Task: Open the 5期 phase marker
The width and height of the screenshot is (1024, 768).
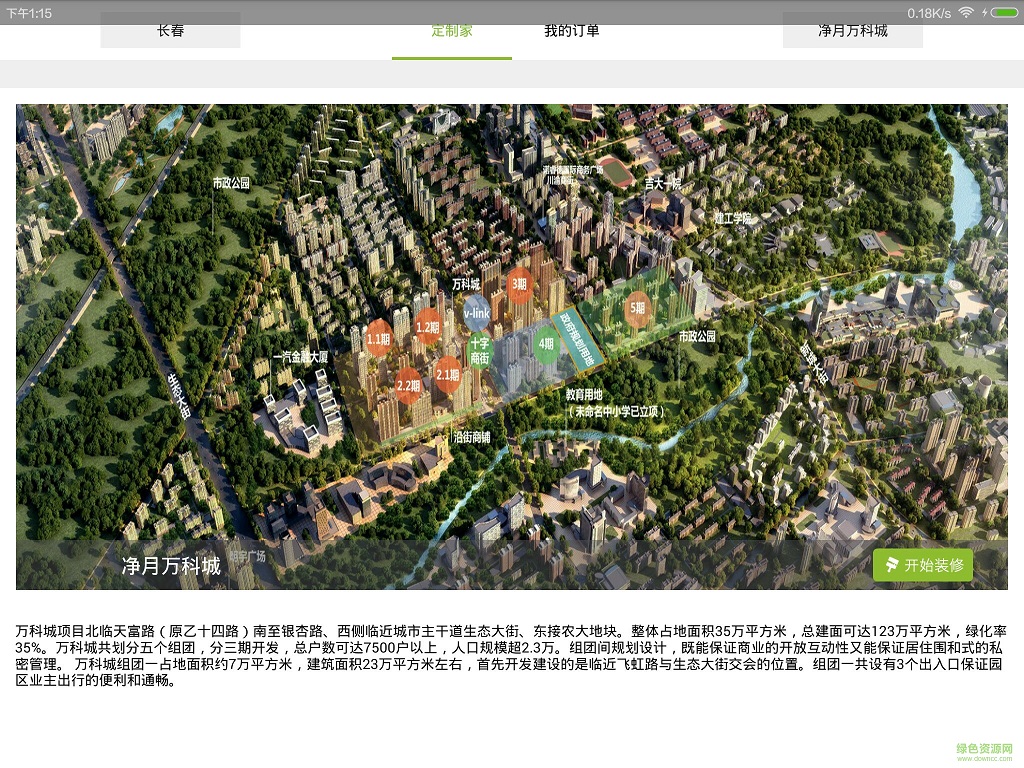Action: 638,307
